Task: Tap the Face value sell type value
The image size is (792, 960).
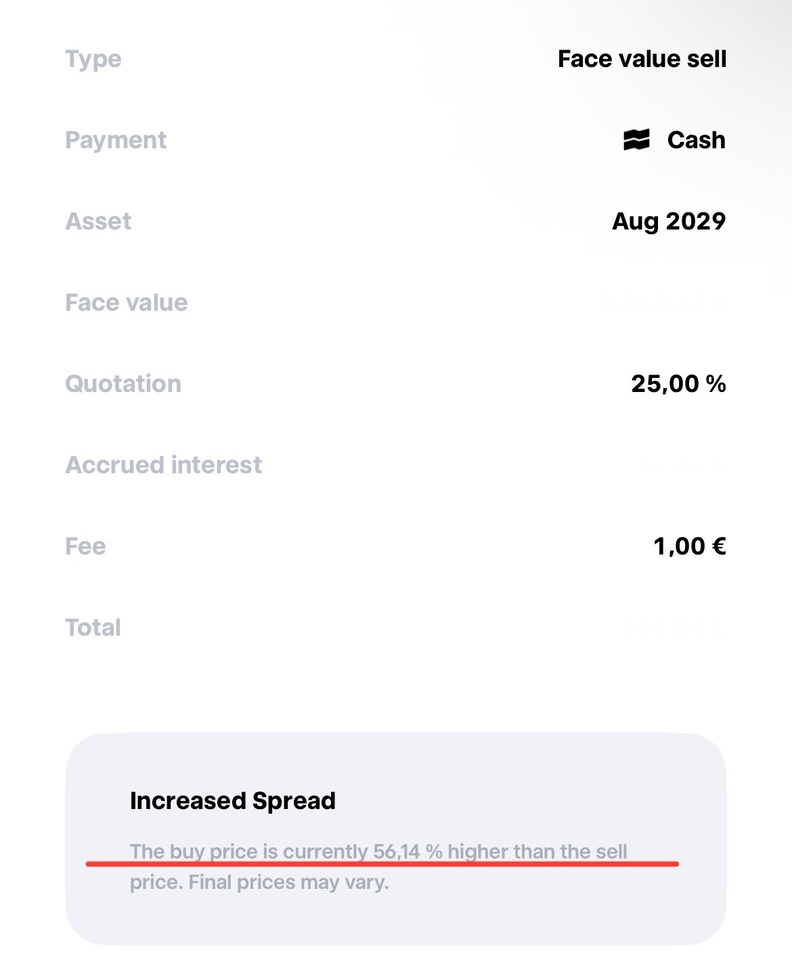Action: [x=642, y=59]
